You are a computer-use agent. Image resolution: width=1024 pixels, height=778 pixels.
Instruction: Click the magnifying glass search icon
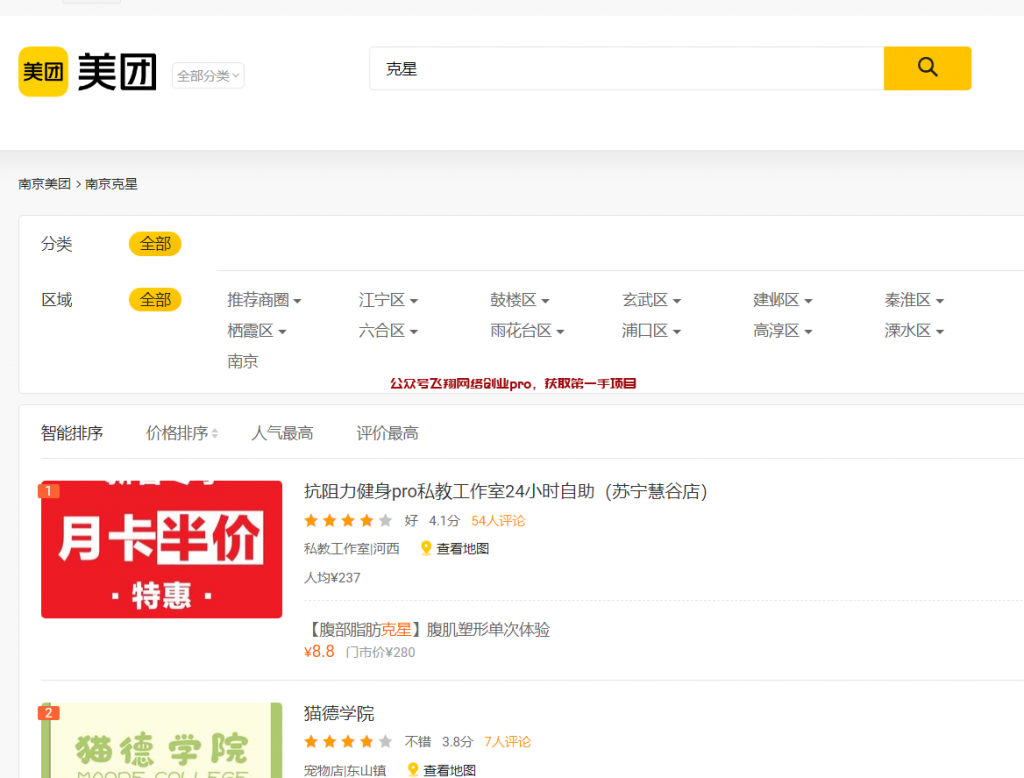[926, 68]
